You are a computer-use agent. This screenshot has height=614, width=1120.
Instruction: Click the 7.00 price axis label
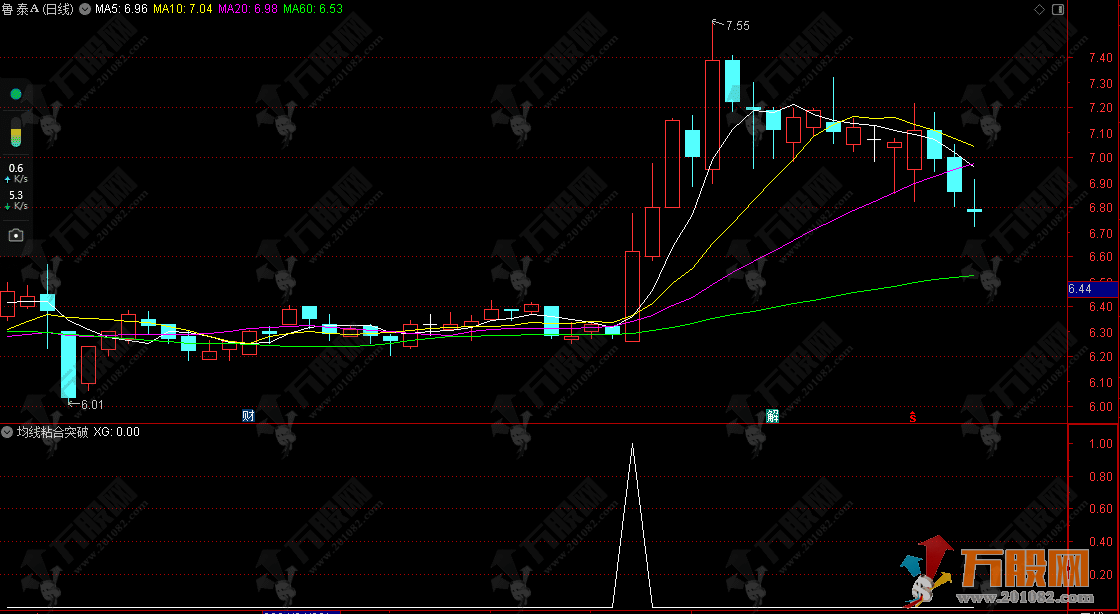1100,158
